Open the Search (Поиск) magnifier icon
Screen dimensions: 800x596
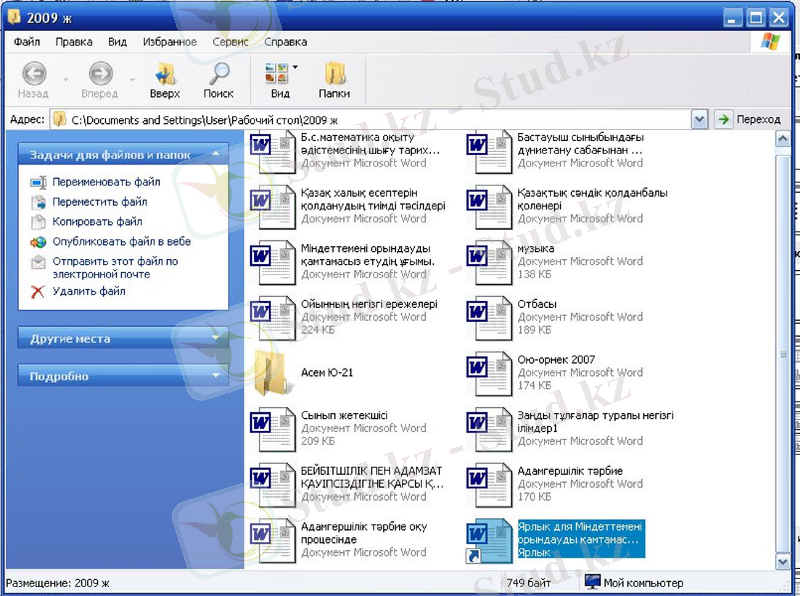point(218,73)
